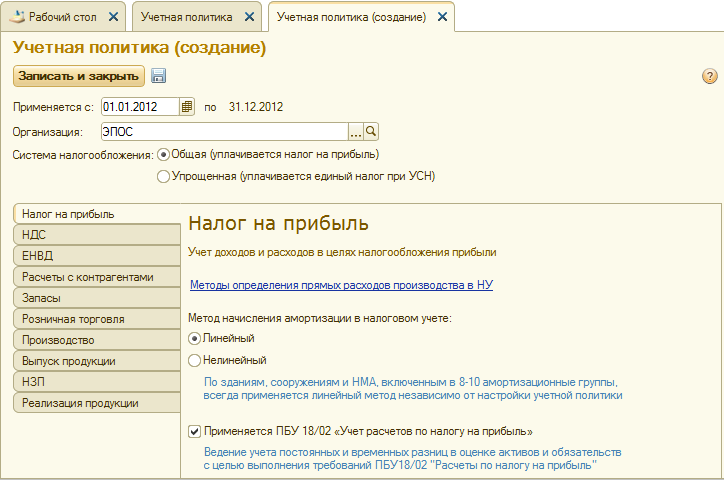Open the ЕНВД section
The width and height of the screenshot is (724, 480).
(97, 256)
